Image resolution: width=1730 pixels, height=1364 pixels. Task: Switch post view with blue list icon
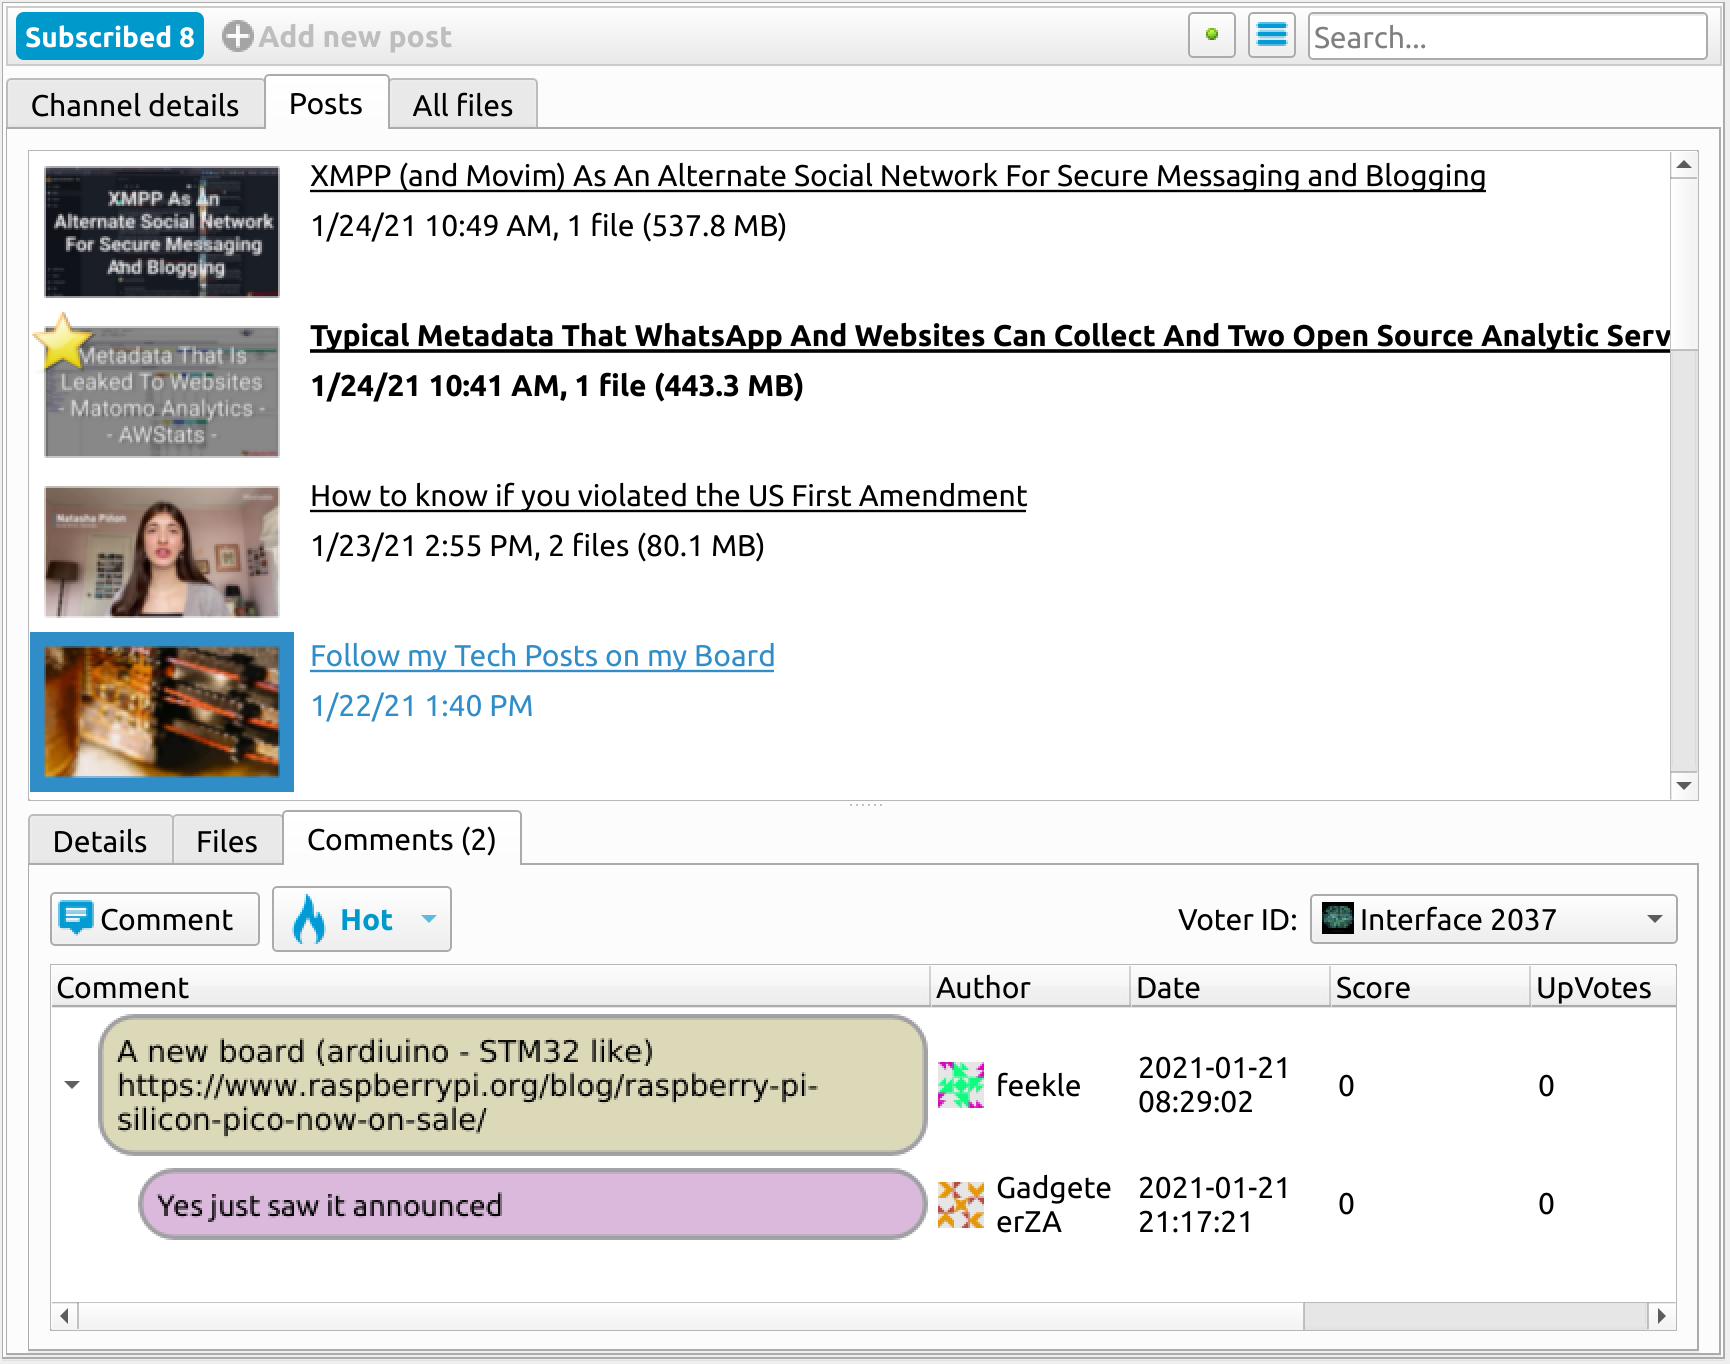tap(1272, 35)
